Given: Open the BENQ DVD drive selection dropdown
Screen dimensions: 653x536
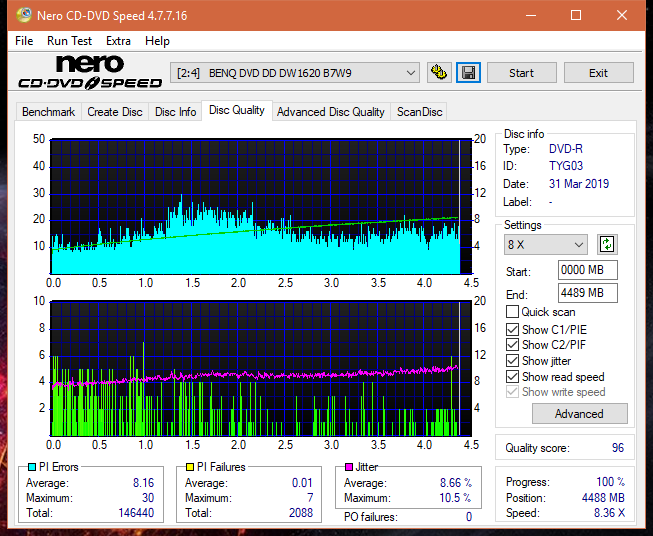Looking at the screenshot, I should coord(296,73).
